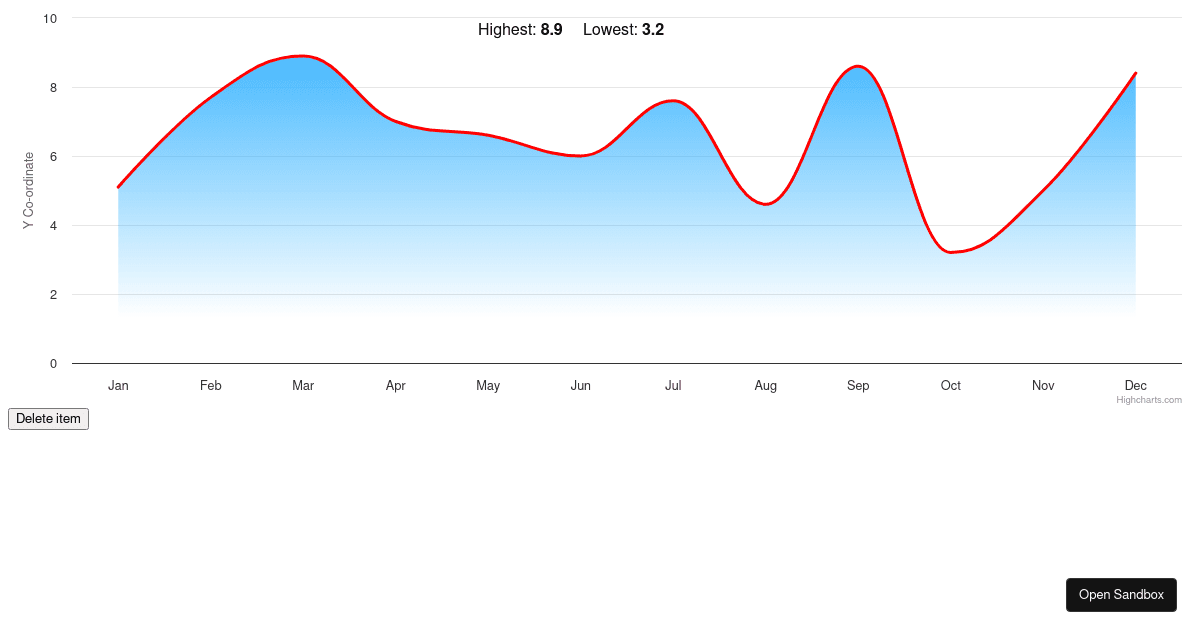Click the Open Sandbox button
The width and height of the screenshot is (1200, 630).
[x=1121, y=594]
